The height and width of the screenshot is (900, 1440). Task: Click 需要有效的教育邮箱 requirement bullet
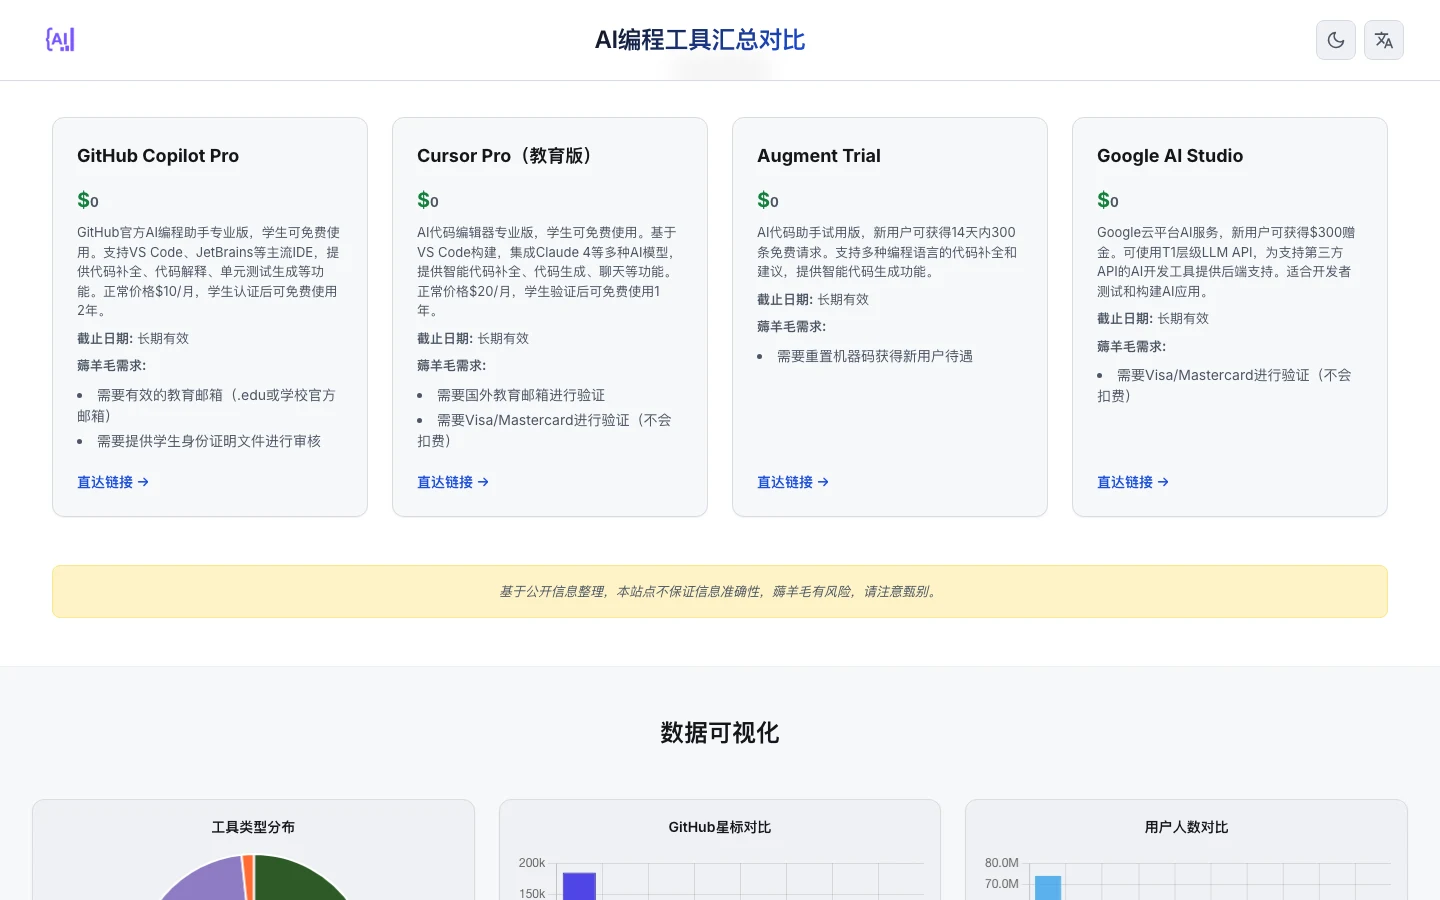coord(206,405)
